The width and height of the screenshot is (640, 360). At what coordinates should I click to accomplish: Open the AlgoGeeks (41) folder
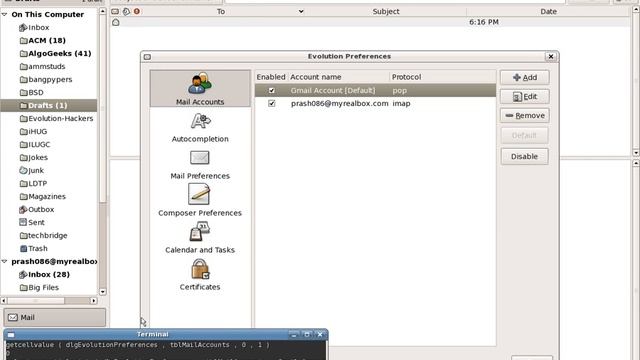point(56,53)
